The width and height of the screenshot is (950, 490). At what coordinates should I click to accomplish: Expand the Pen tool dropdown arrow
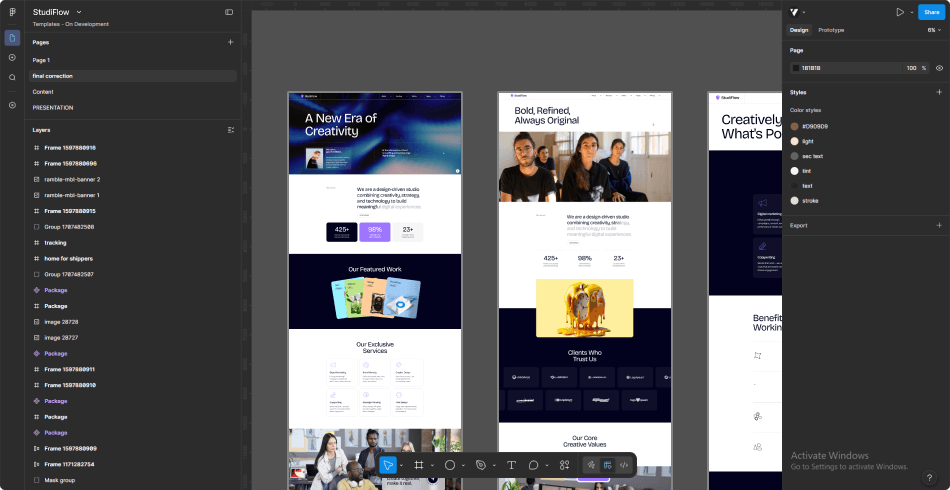point(494,466)
